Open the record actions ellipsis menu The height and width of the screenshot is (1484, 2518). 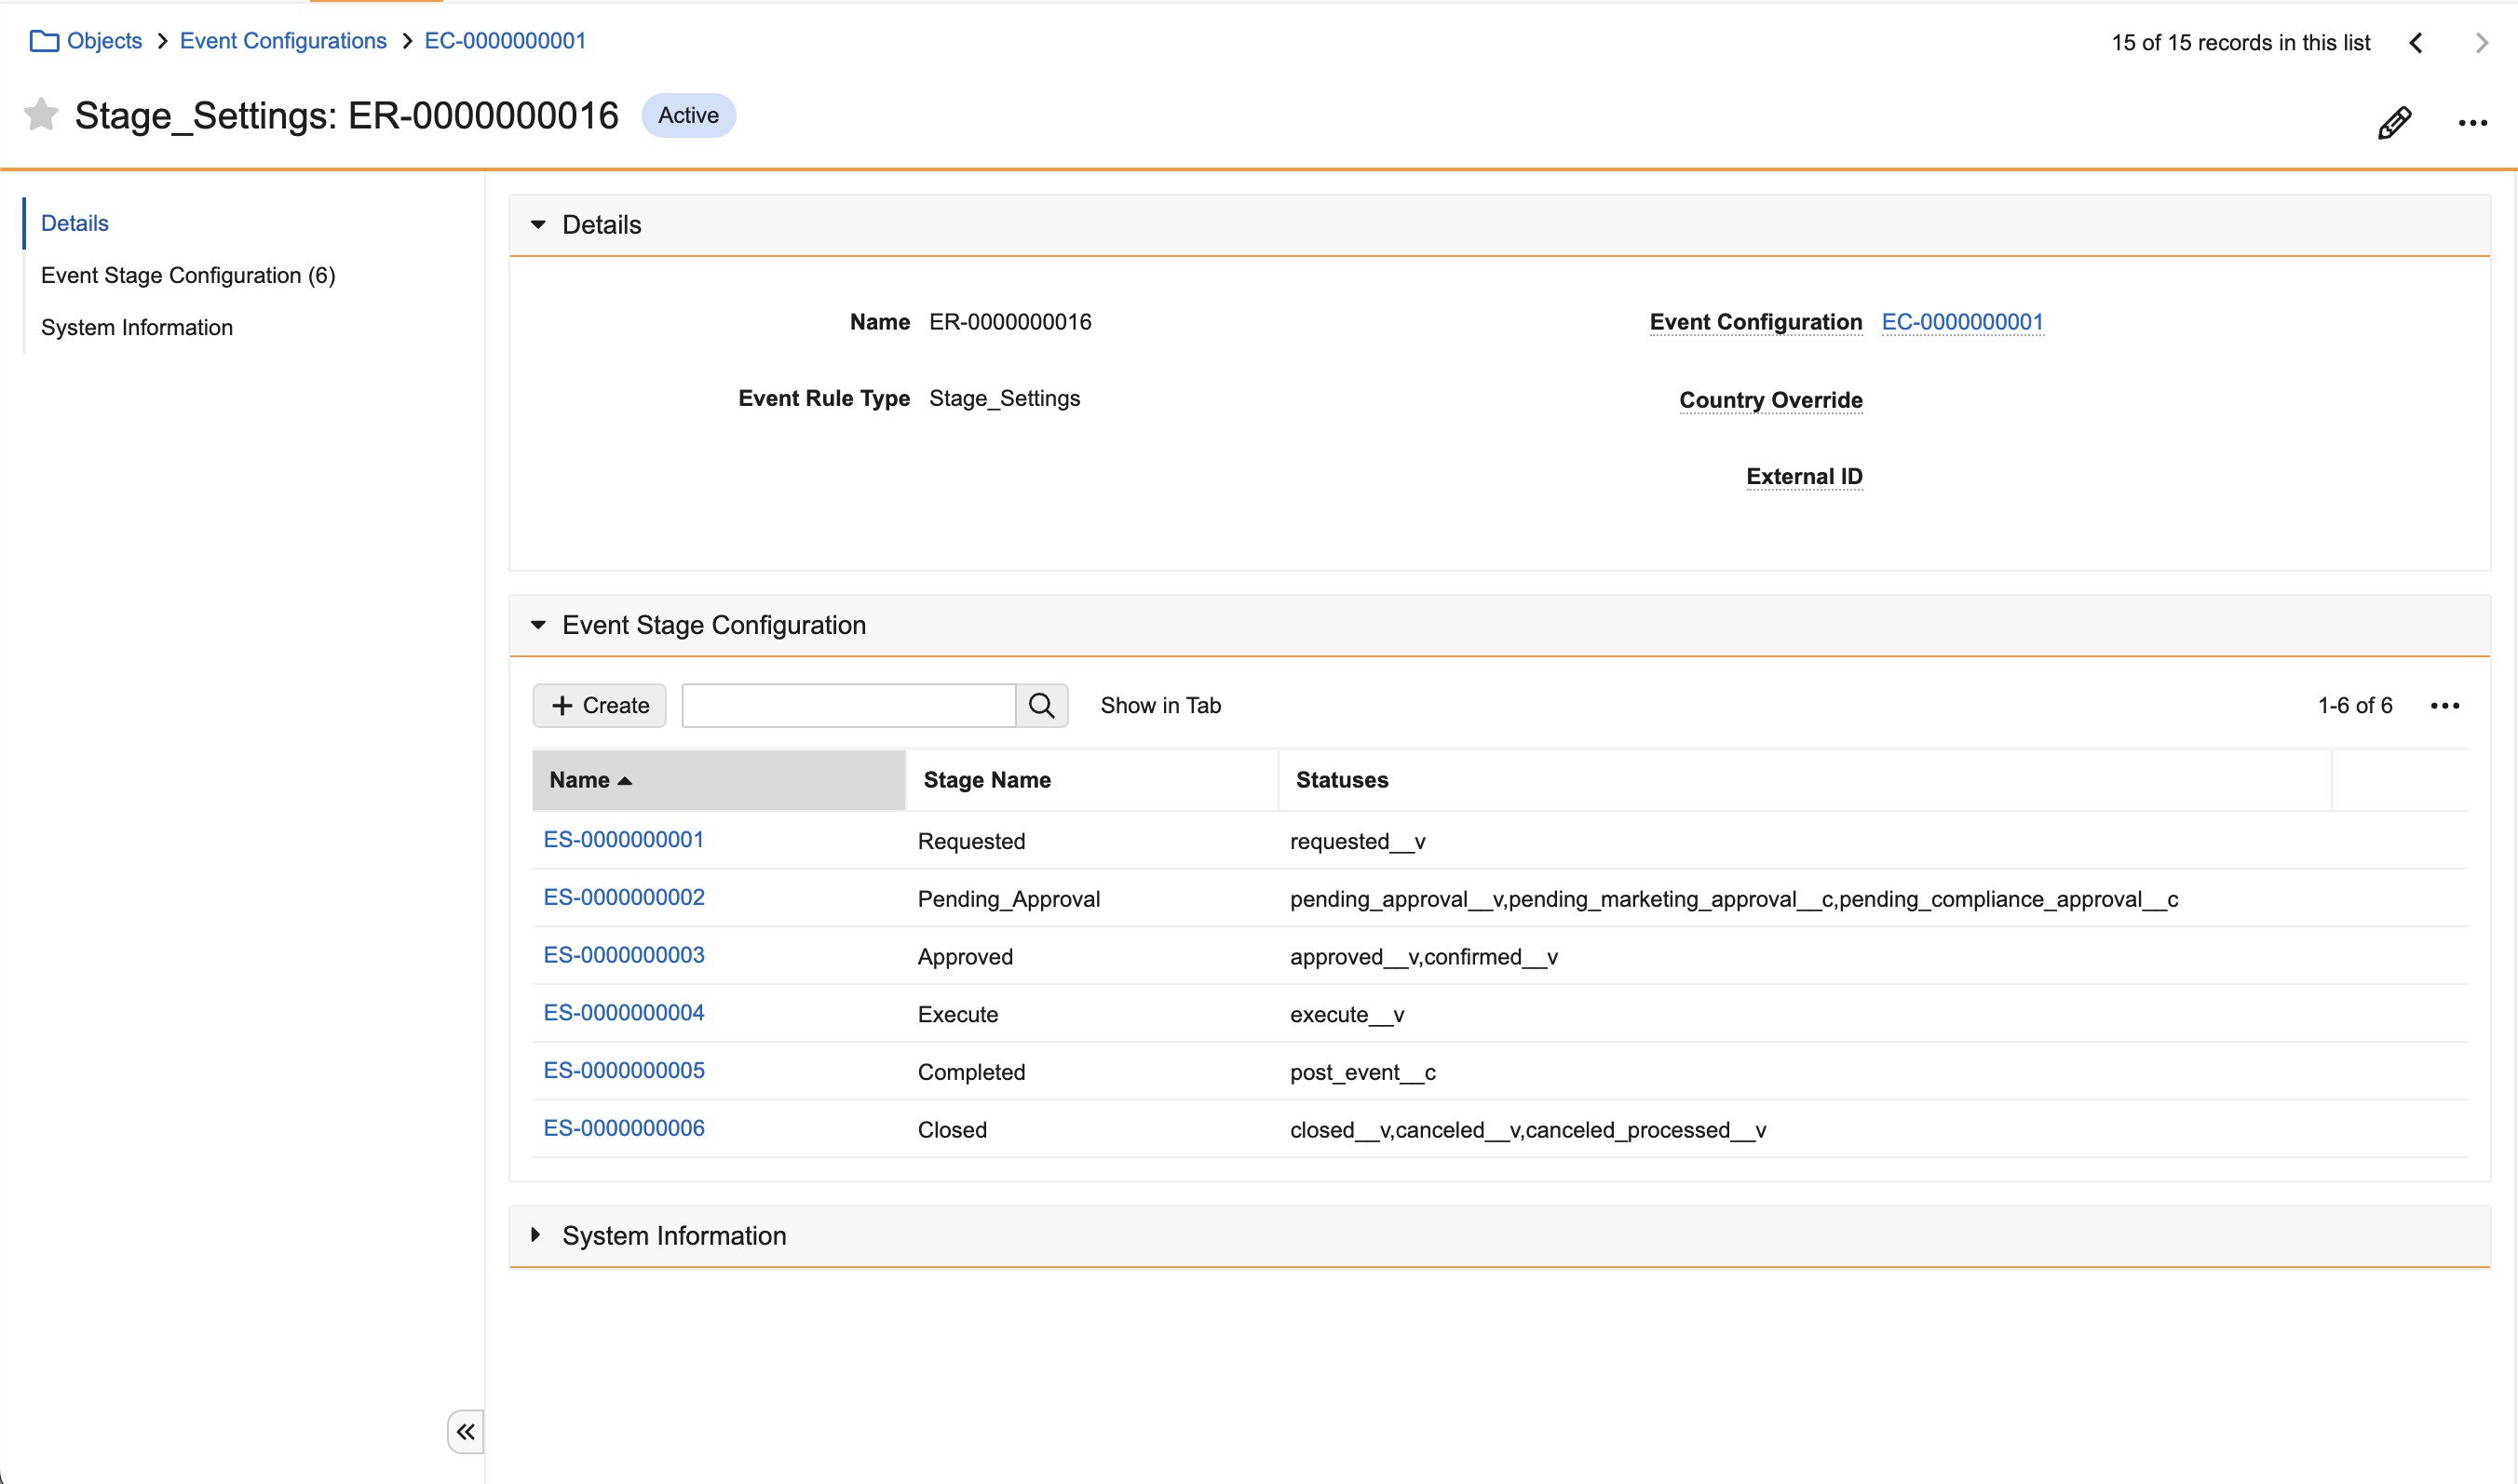2472,123
